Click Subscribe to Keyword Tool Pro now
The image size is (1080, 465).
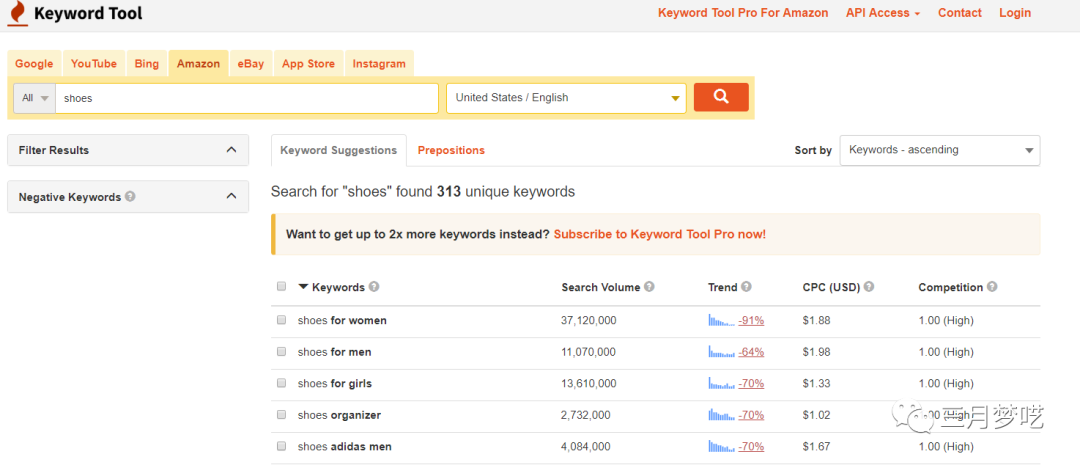pyautogui.click(x=660, y=234)
